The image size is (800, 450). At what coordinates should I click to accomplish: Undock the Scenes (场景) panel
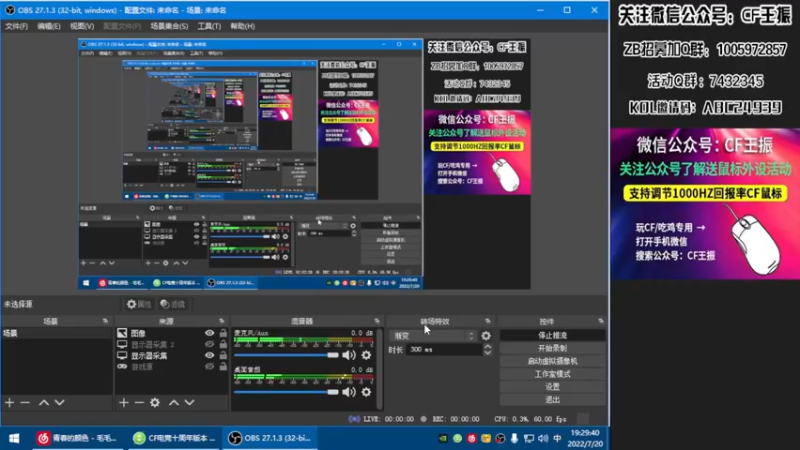(x=106, y=321)
